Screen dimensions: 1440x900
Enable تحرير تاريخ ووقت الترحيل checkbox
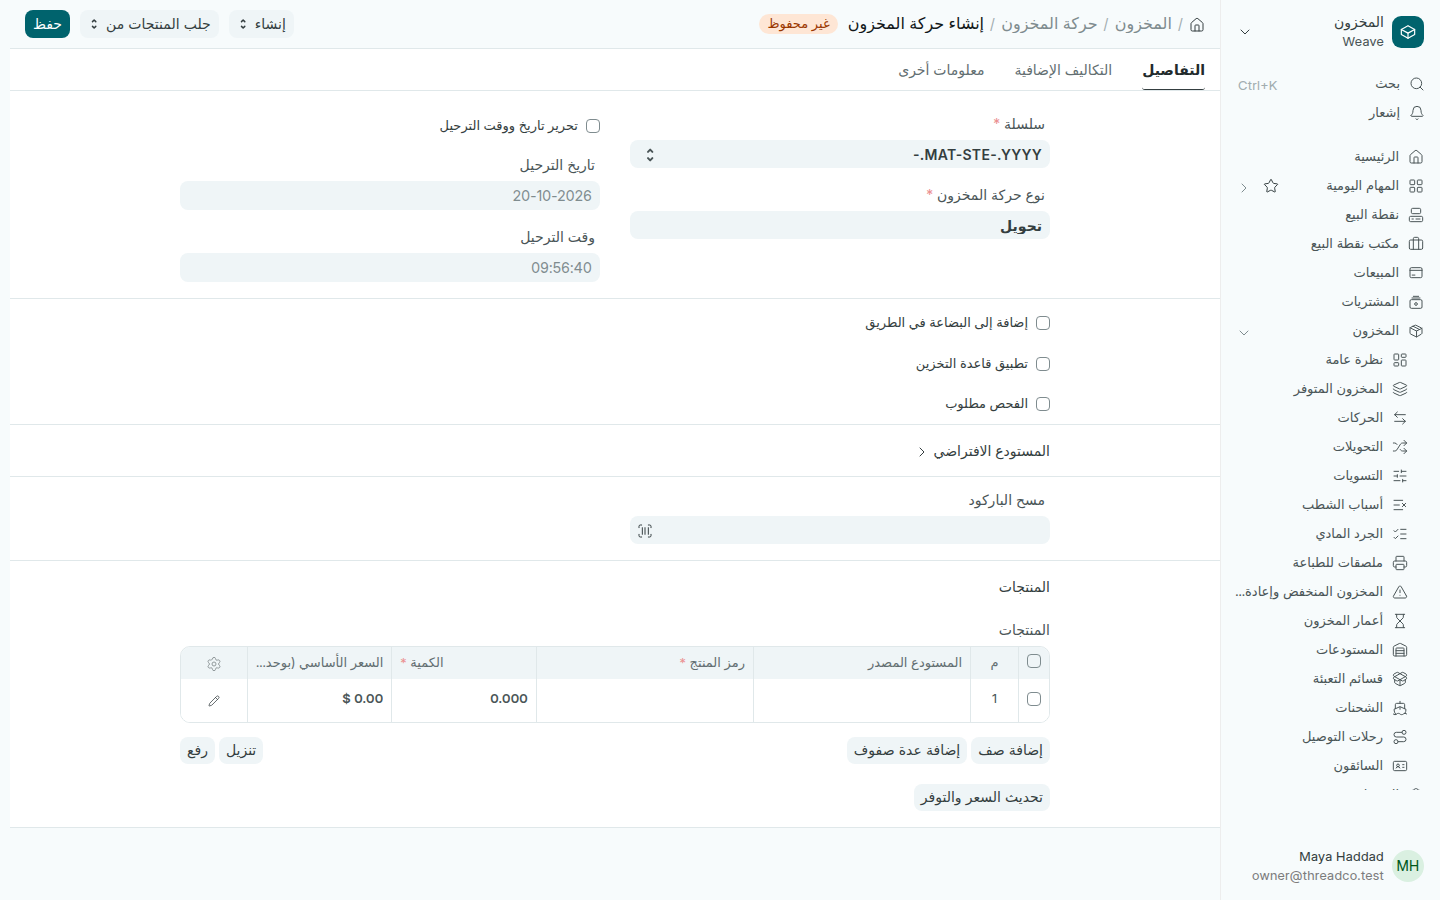tap(593, 126)
